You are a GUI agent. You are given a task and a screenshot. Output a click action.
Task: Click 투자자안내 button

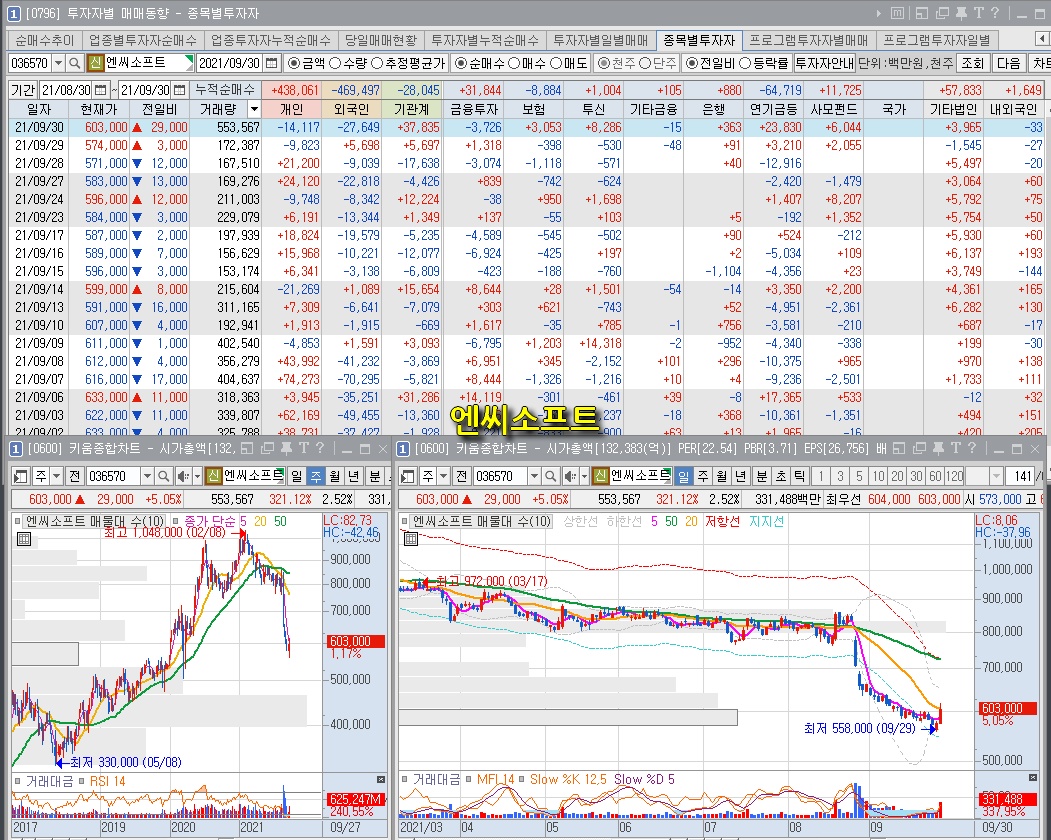click(x=824, y=63)
